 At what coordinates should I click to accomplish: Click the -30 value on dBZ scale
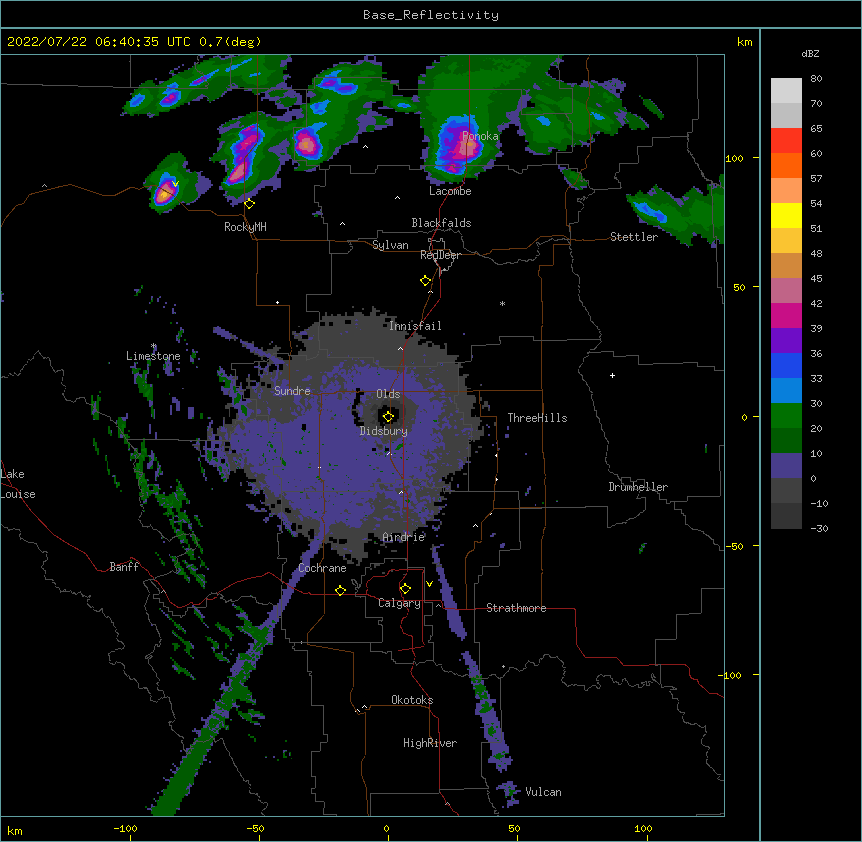(x=819, y=528)
